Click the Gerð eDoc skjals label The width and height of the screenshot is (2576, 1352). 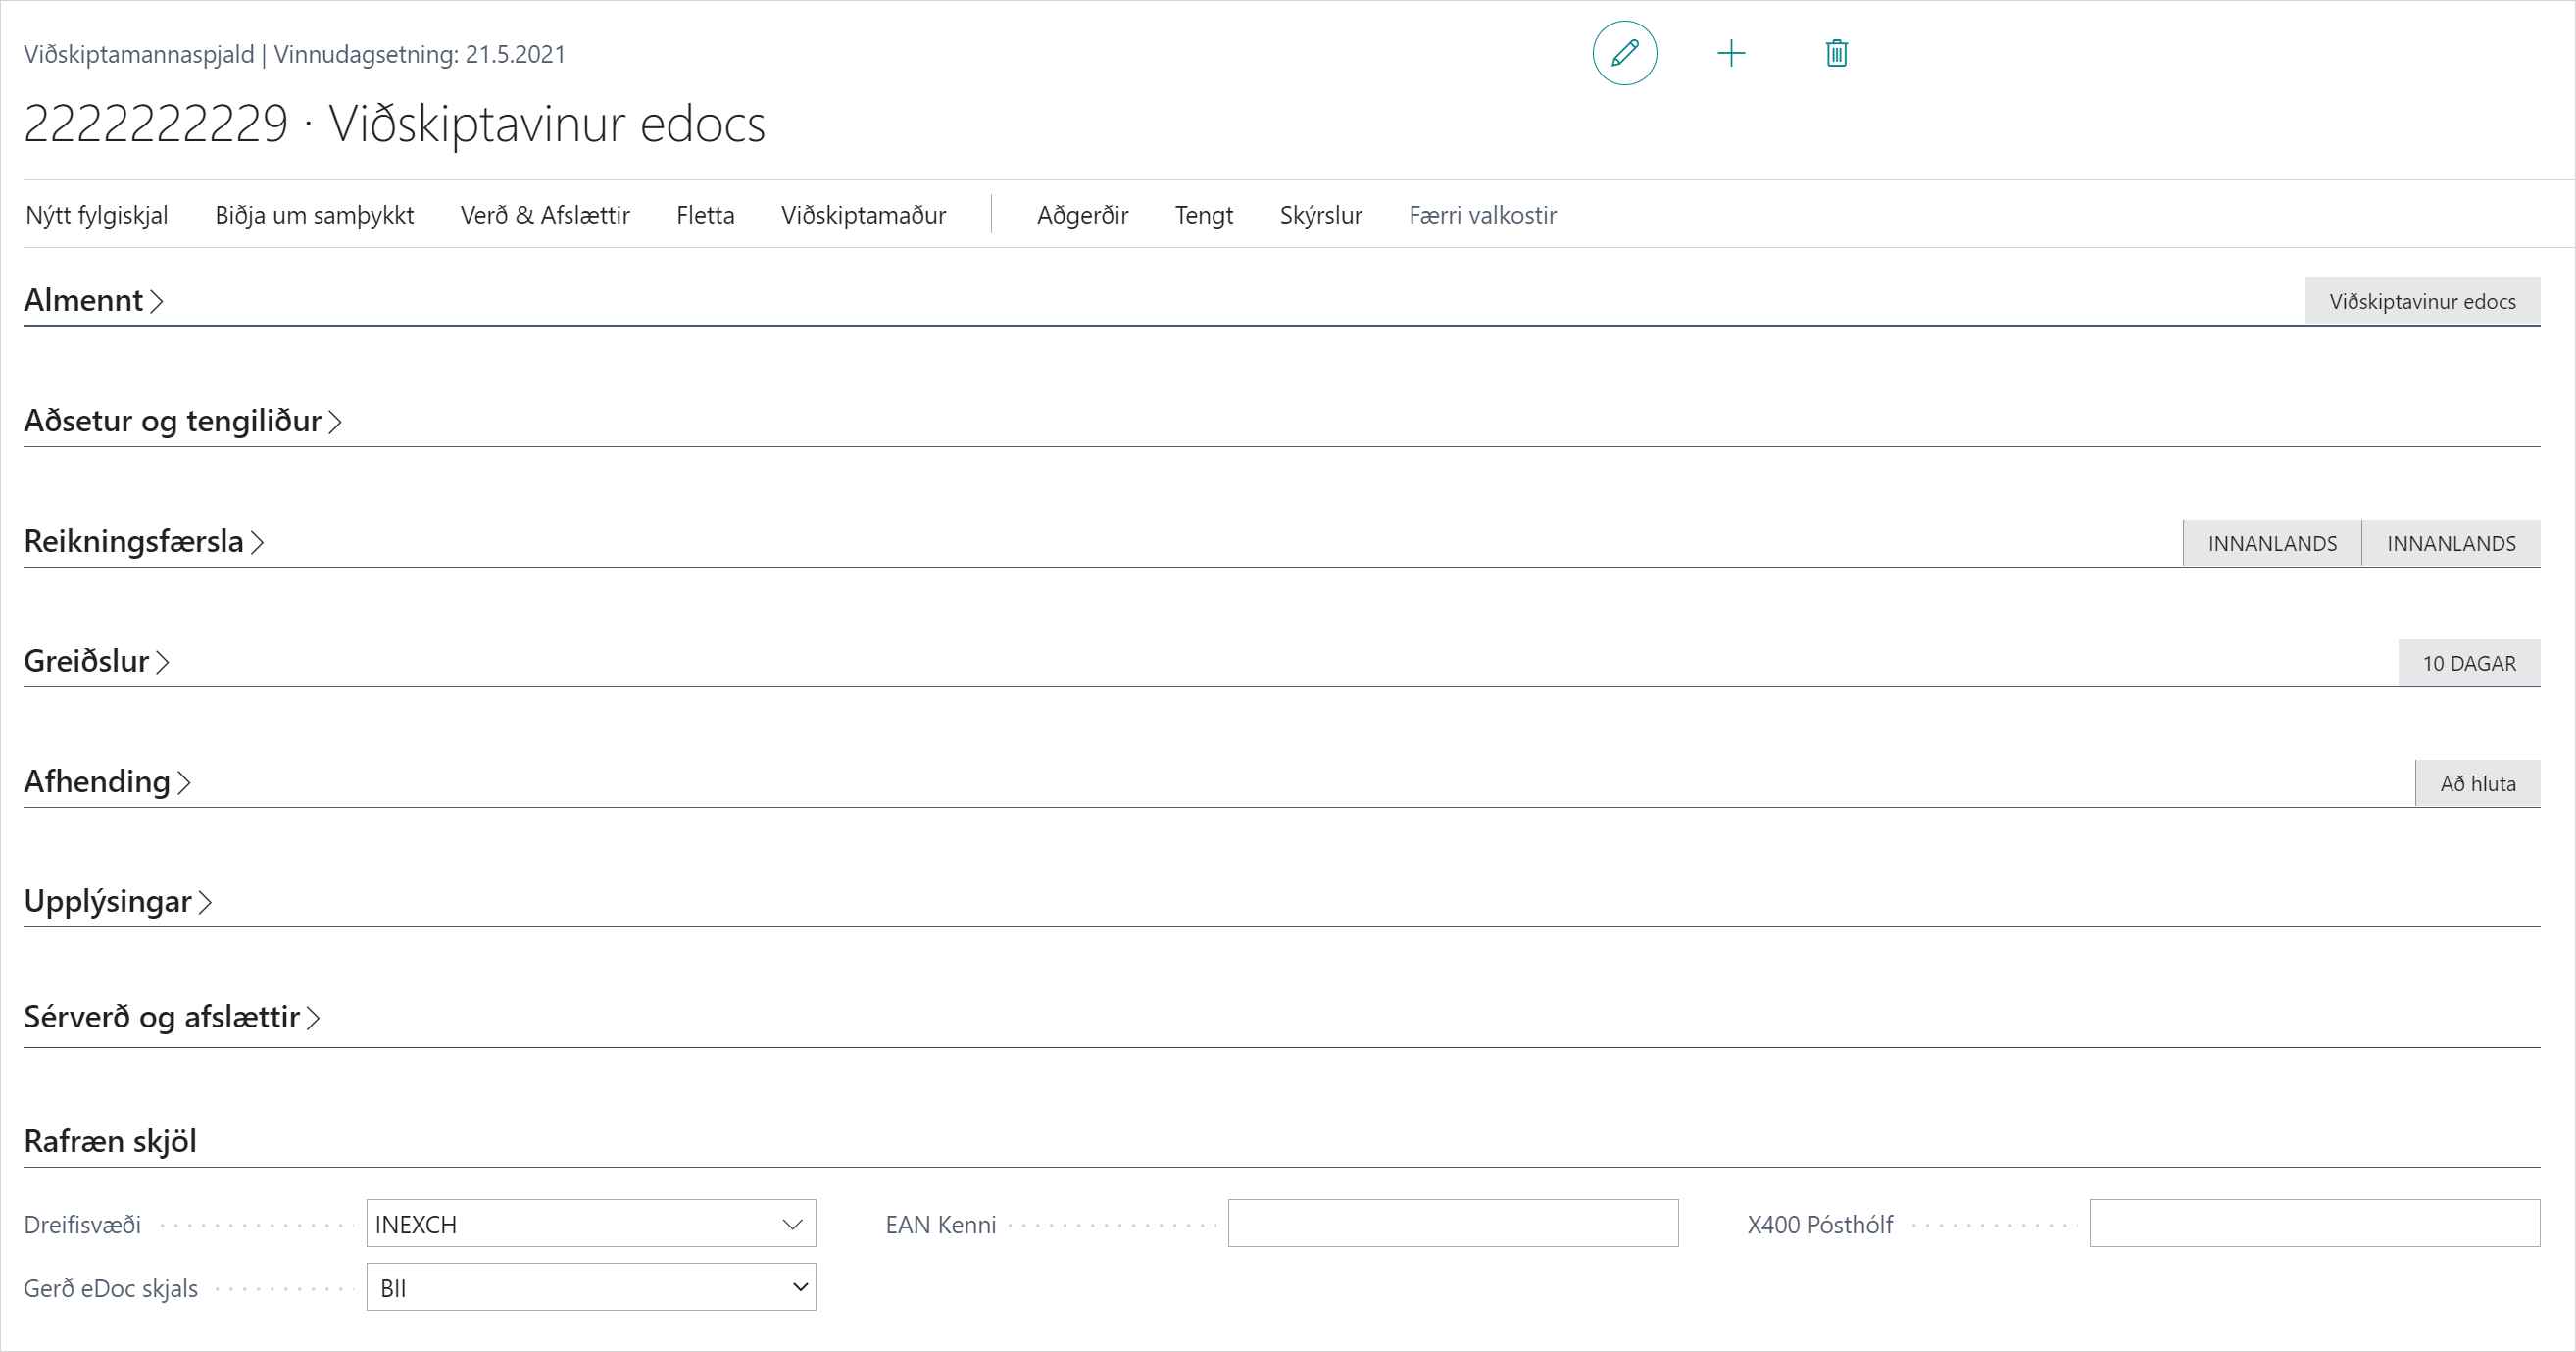pos(111,1289)
